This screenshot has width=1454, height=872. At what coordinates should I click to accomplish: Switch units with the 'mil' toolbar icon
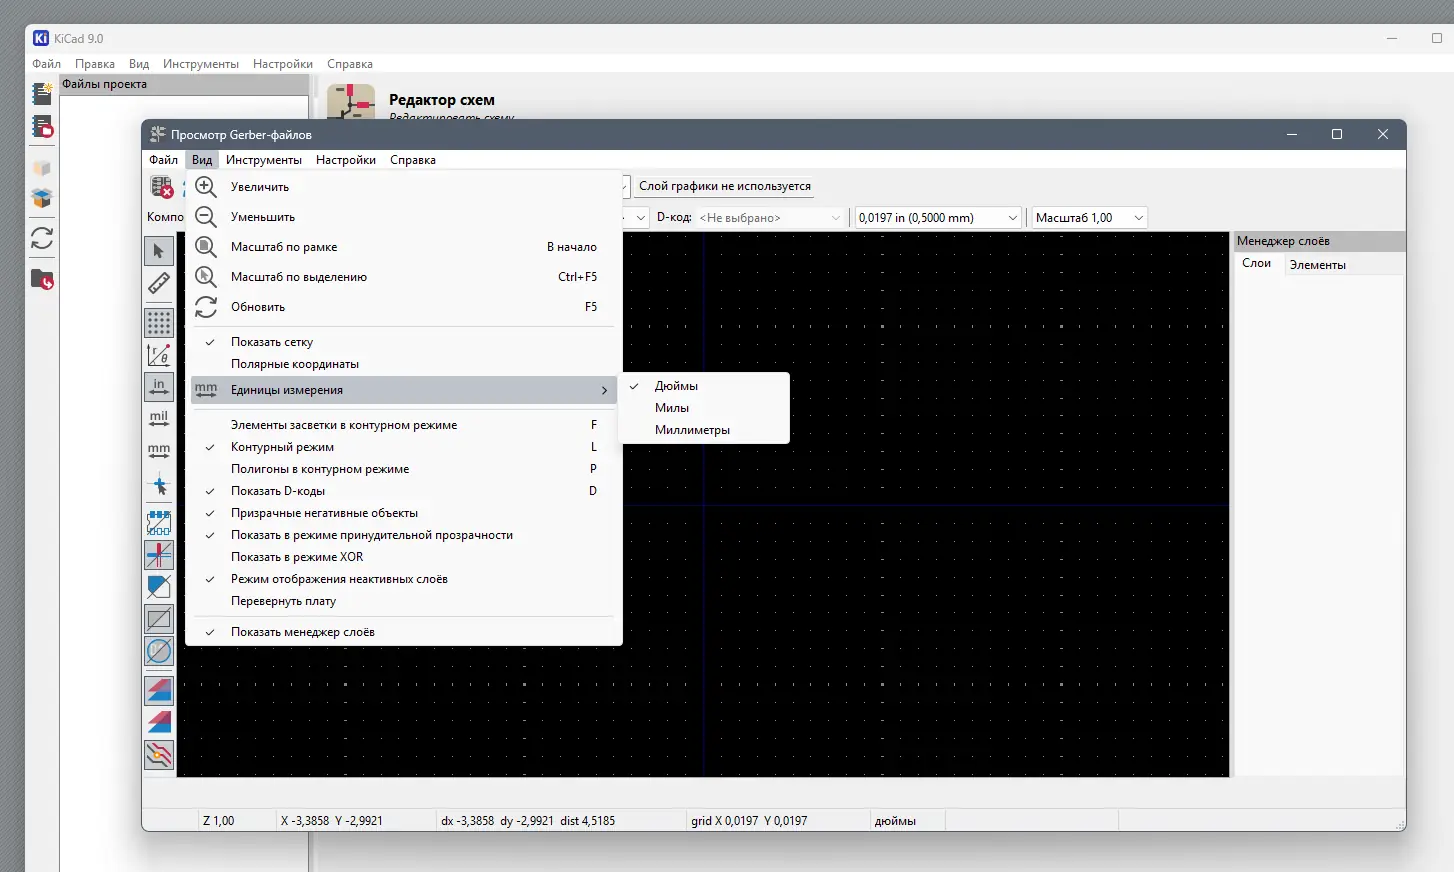(159, 419)
